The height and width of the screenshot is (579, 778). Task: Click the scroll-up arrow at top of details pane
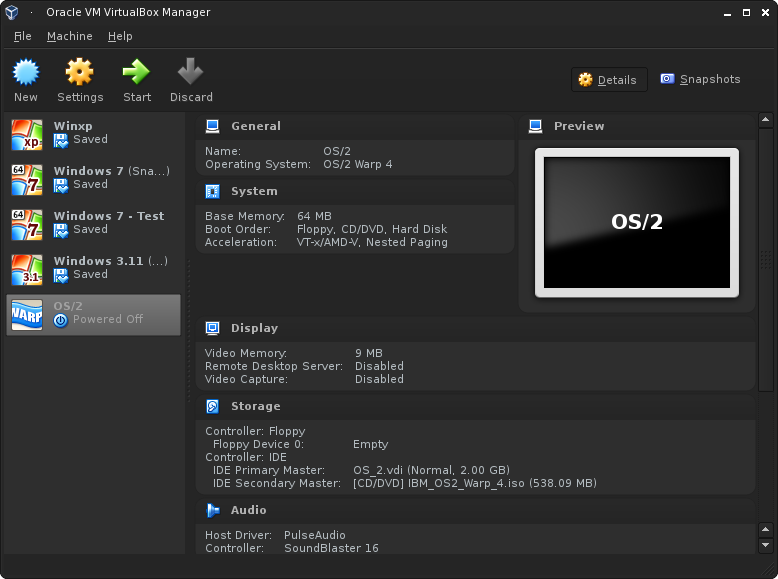click(x=766, y=120)
